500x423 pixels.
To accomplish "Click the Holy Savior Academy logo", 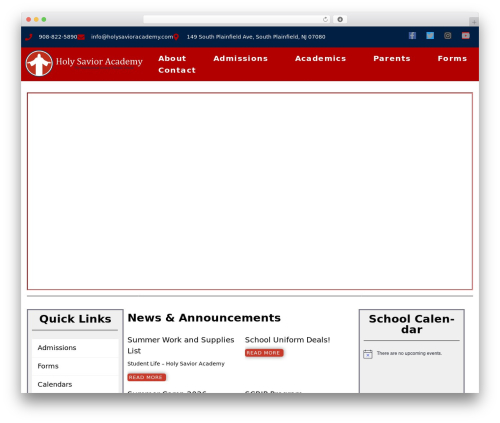I will pos(39,63).
